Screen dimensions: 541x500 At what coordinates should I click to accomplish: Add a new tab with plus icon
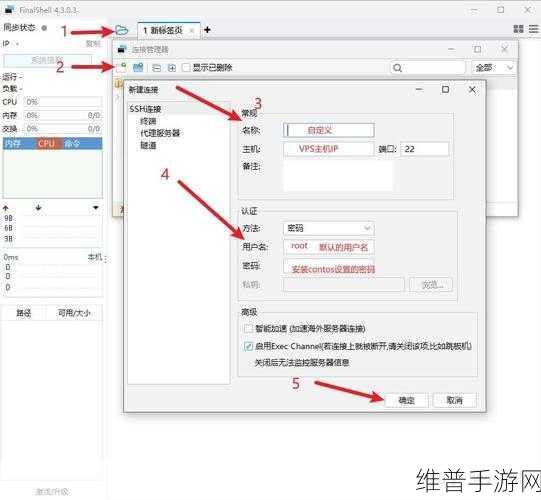pyautogui.click(x=207, y=30)
